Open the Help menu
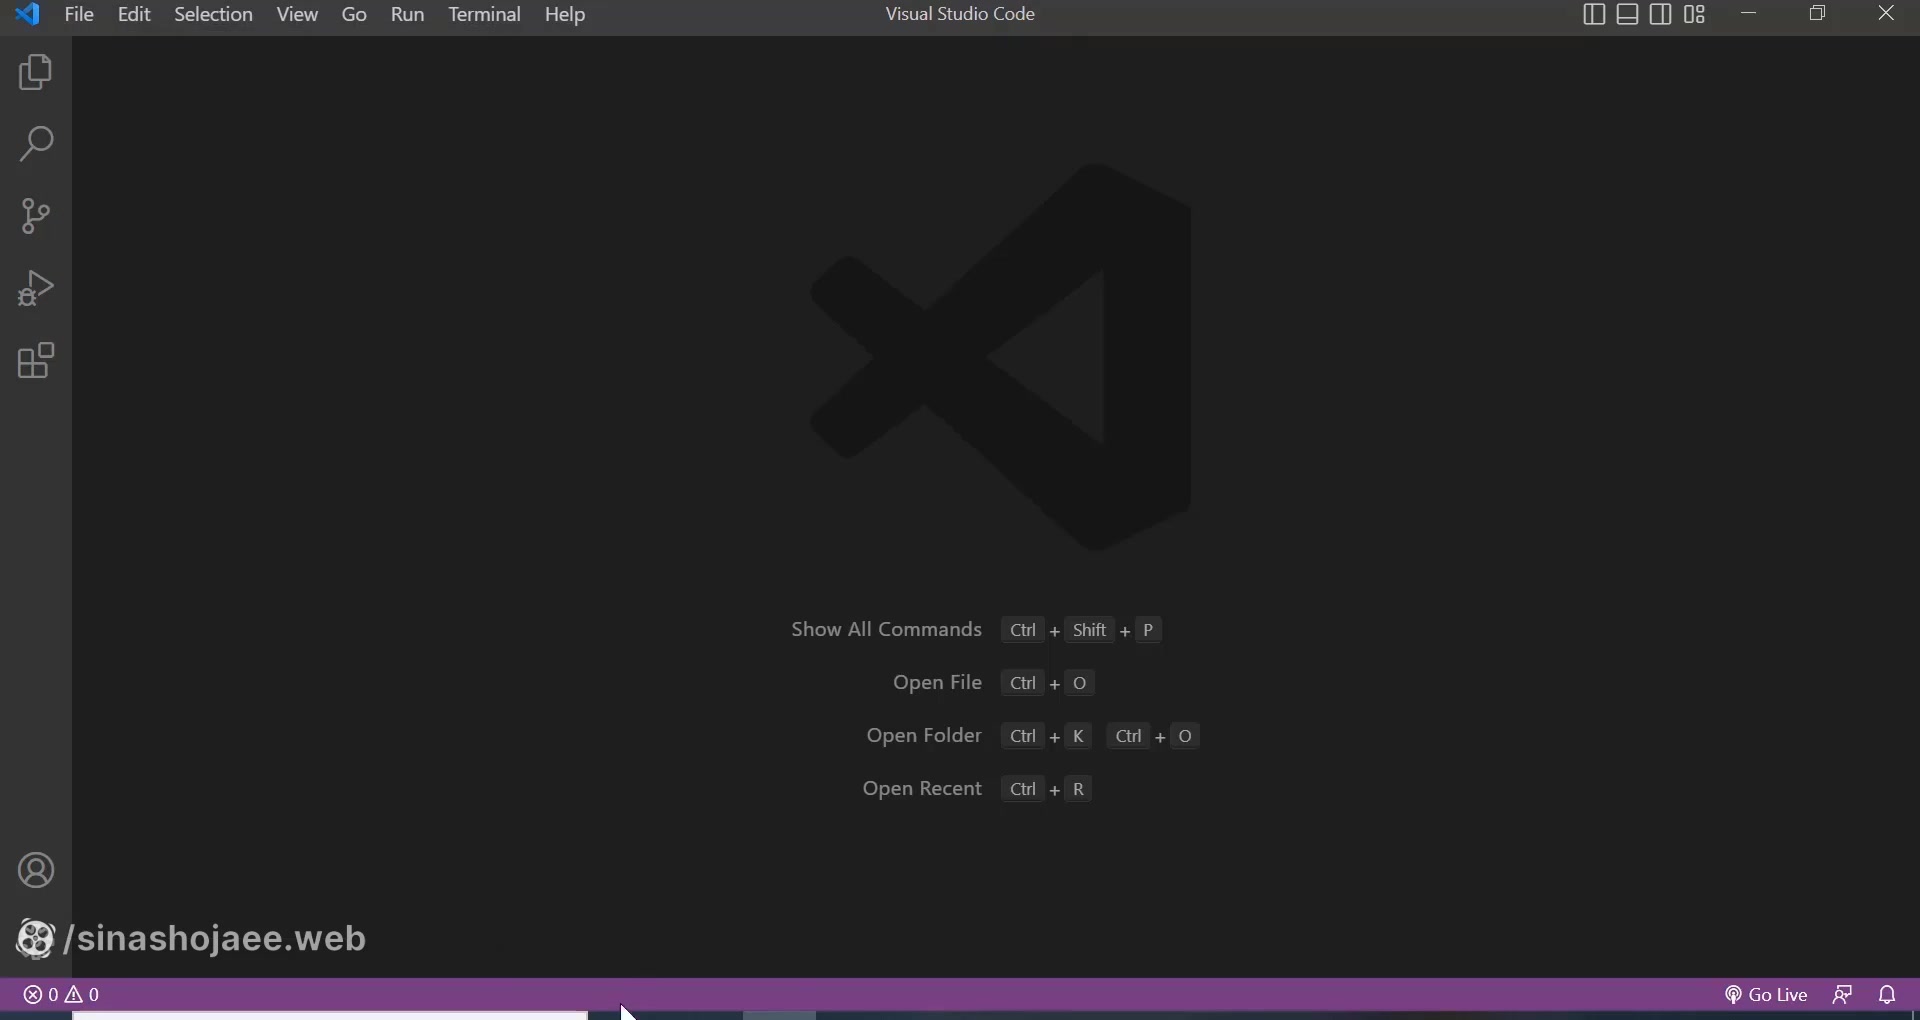Image resolution: width=1920 pixels, height=1020 pixels. pyautogui.click(x=565, y=15)
